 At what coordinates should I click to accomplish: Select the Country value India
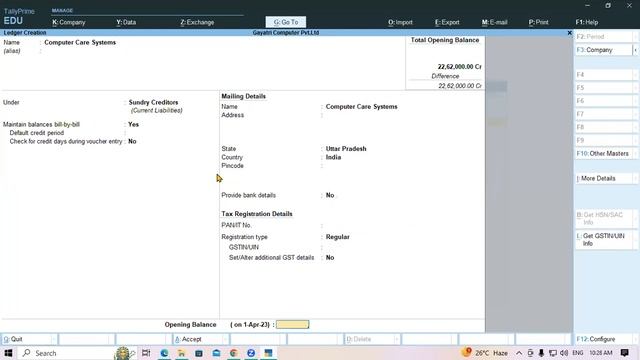[x=333, y=157]
